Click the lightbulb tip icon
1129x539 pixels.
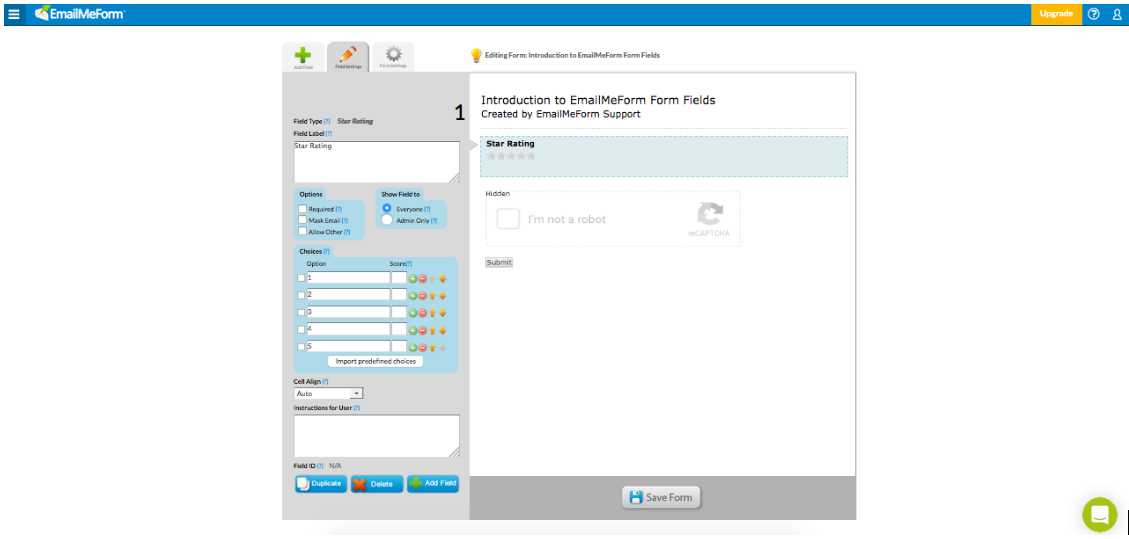(x=475, y=55)
